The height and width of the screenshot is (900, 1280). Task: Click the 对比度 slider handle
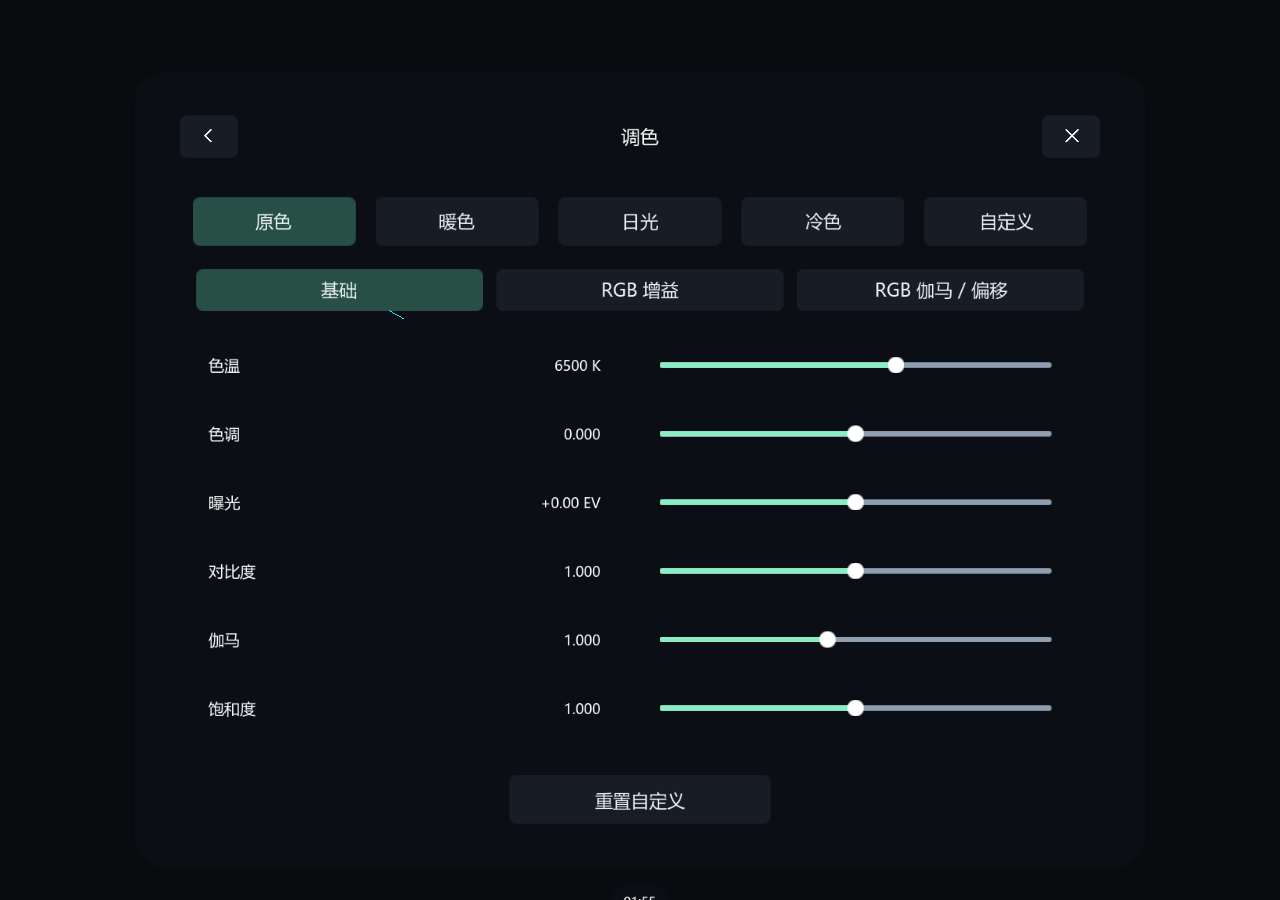855,571
